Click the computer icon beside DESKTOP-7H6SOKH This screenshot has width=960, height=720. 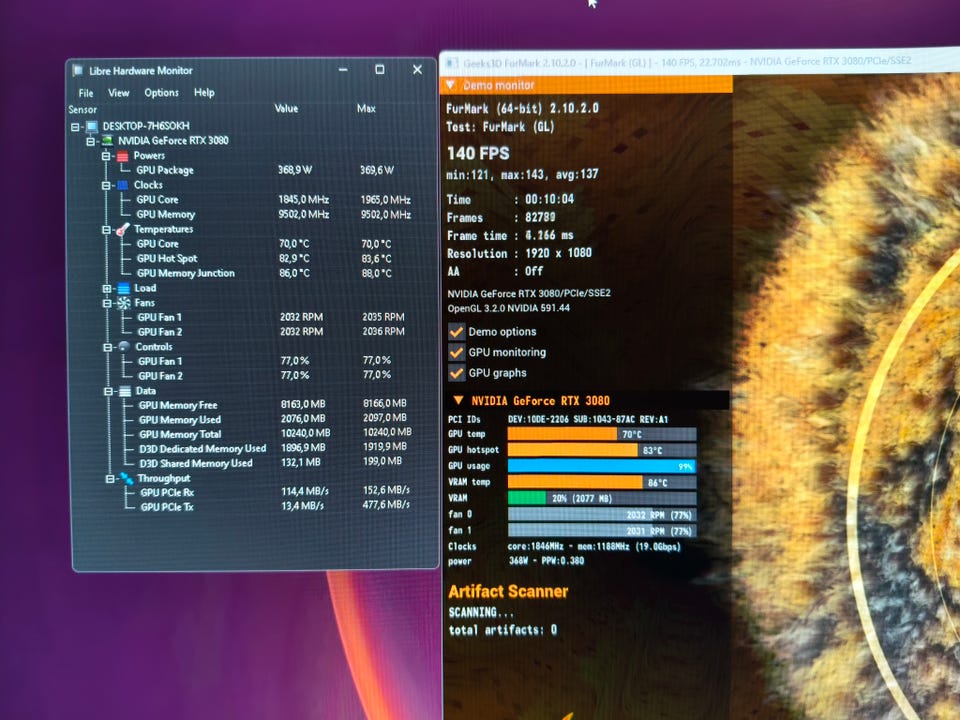[92, 127]
